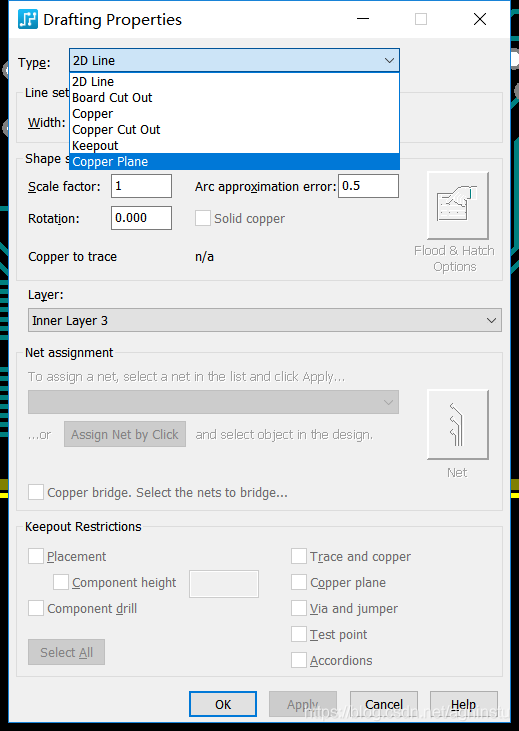Image resolution: width=519 pixels, height=731 pixels.
Task: Choose Board Cut Out in the list
Action: 235,97
